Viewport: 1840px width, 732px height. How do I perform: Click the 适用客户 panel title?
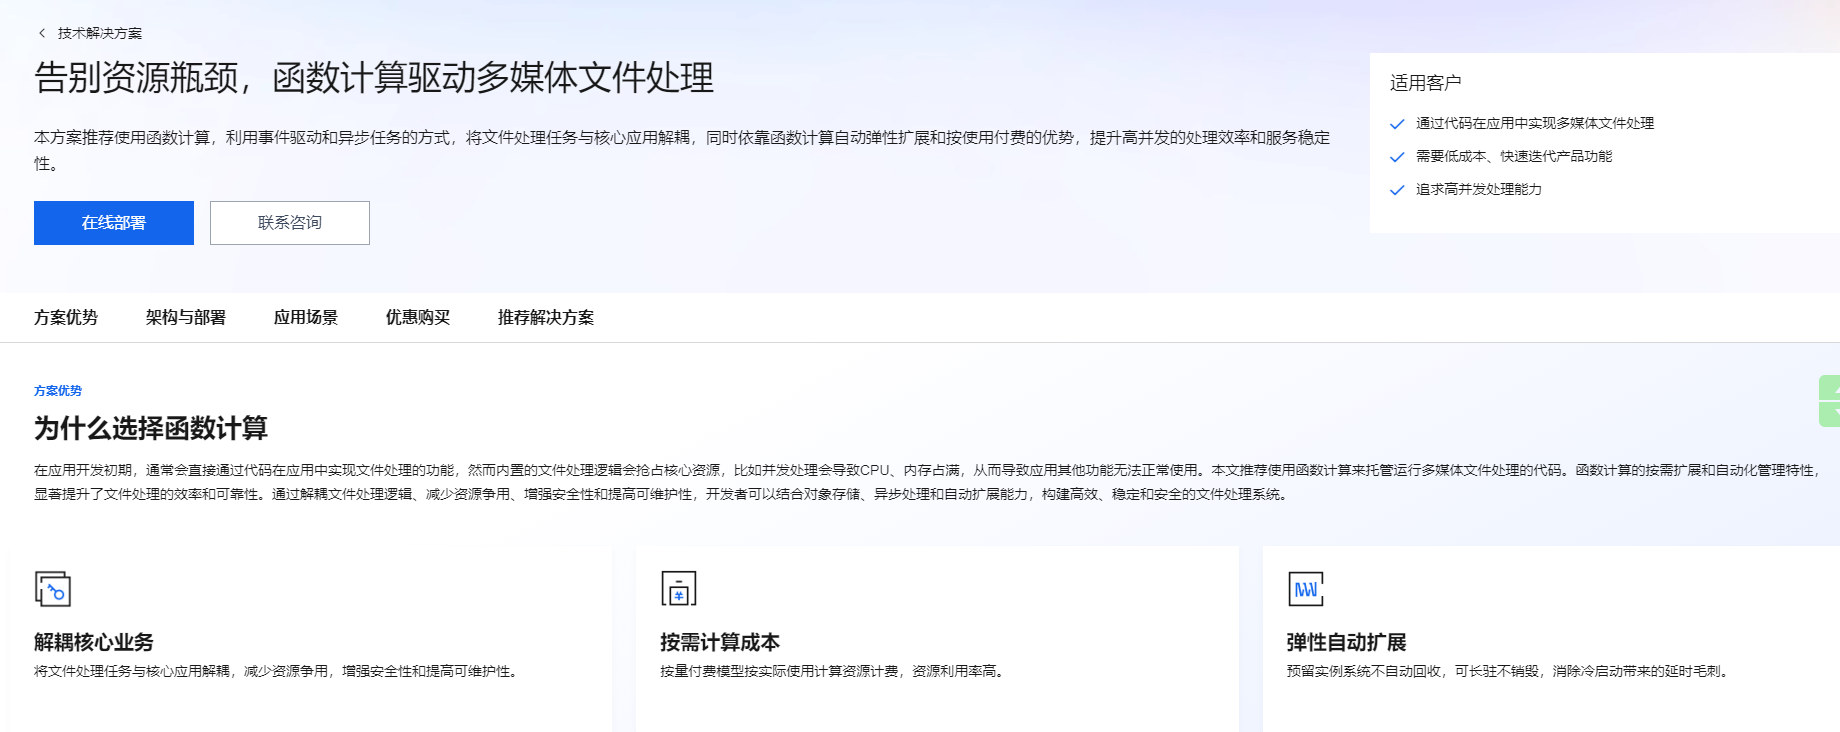1426,83
